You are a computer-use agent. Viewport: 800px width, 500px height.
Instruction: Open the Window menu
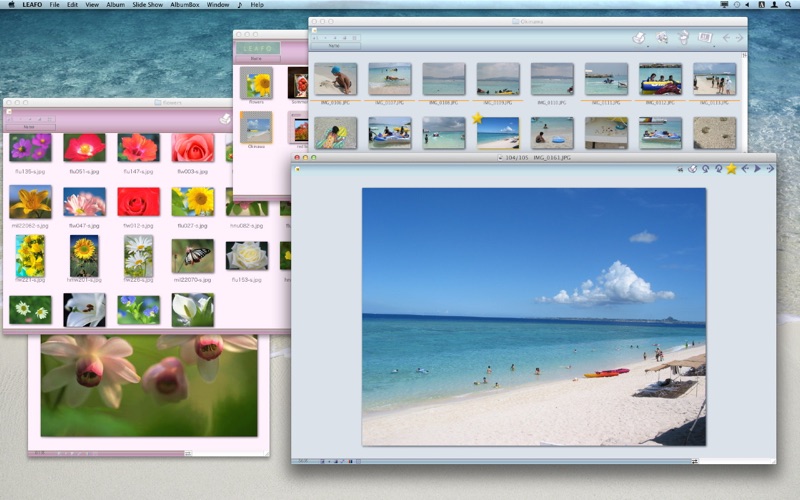coord(218,5)
